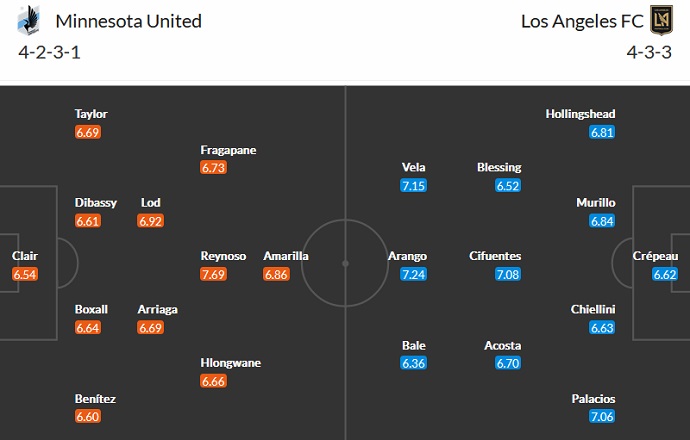This screenshot has height=440, width=690.
Task: Select player Hollingshead
Action: (580, 114)
